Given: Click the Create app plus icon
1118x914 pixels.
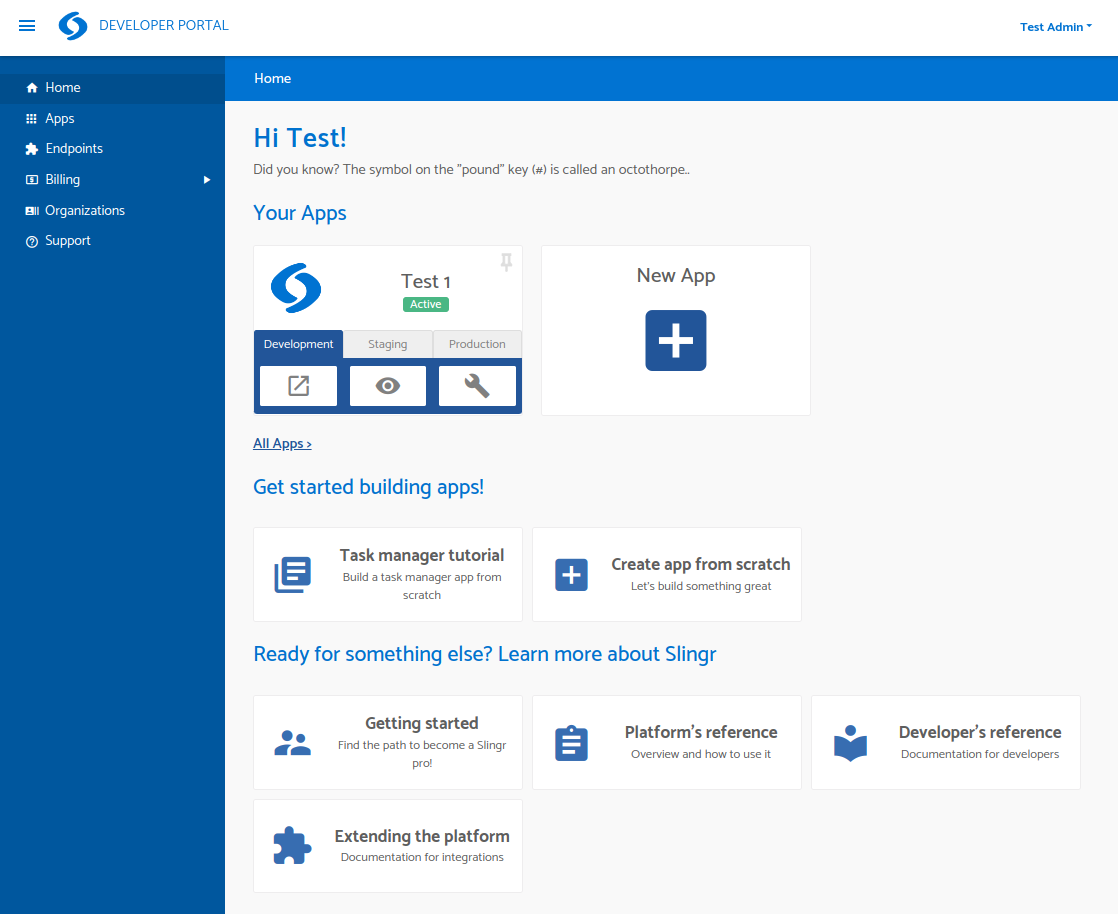Looking at the screenshot, I should 572,575.
